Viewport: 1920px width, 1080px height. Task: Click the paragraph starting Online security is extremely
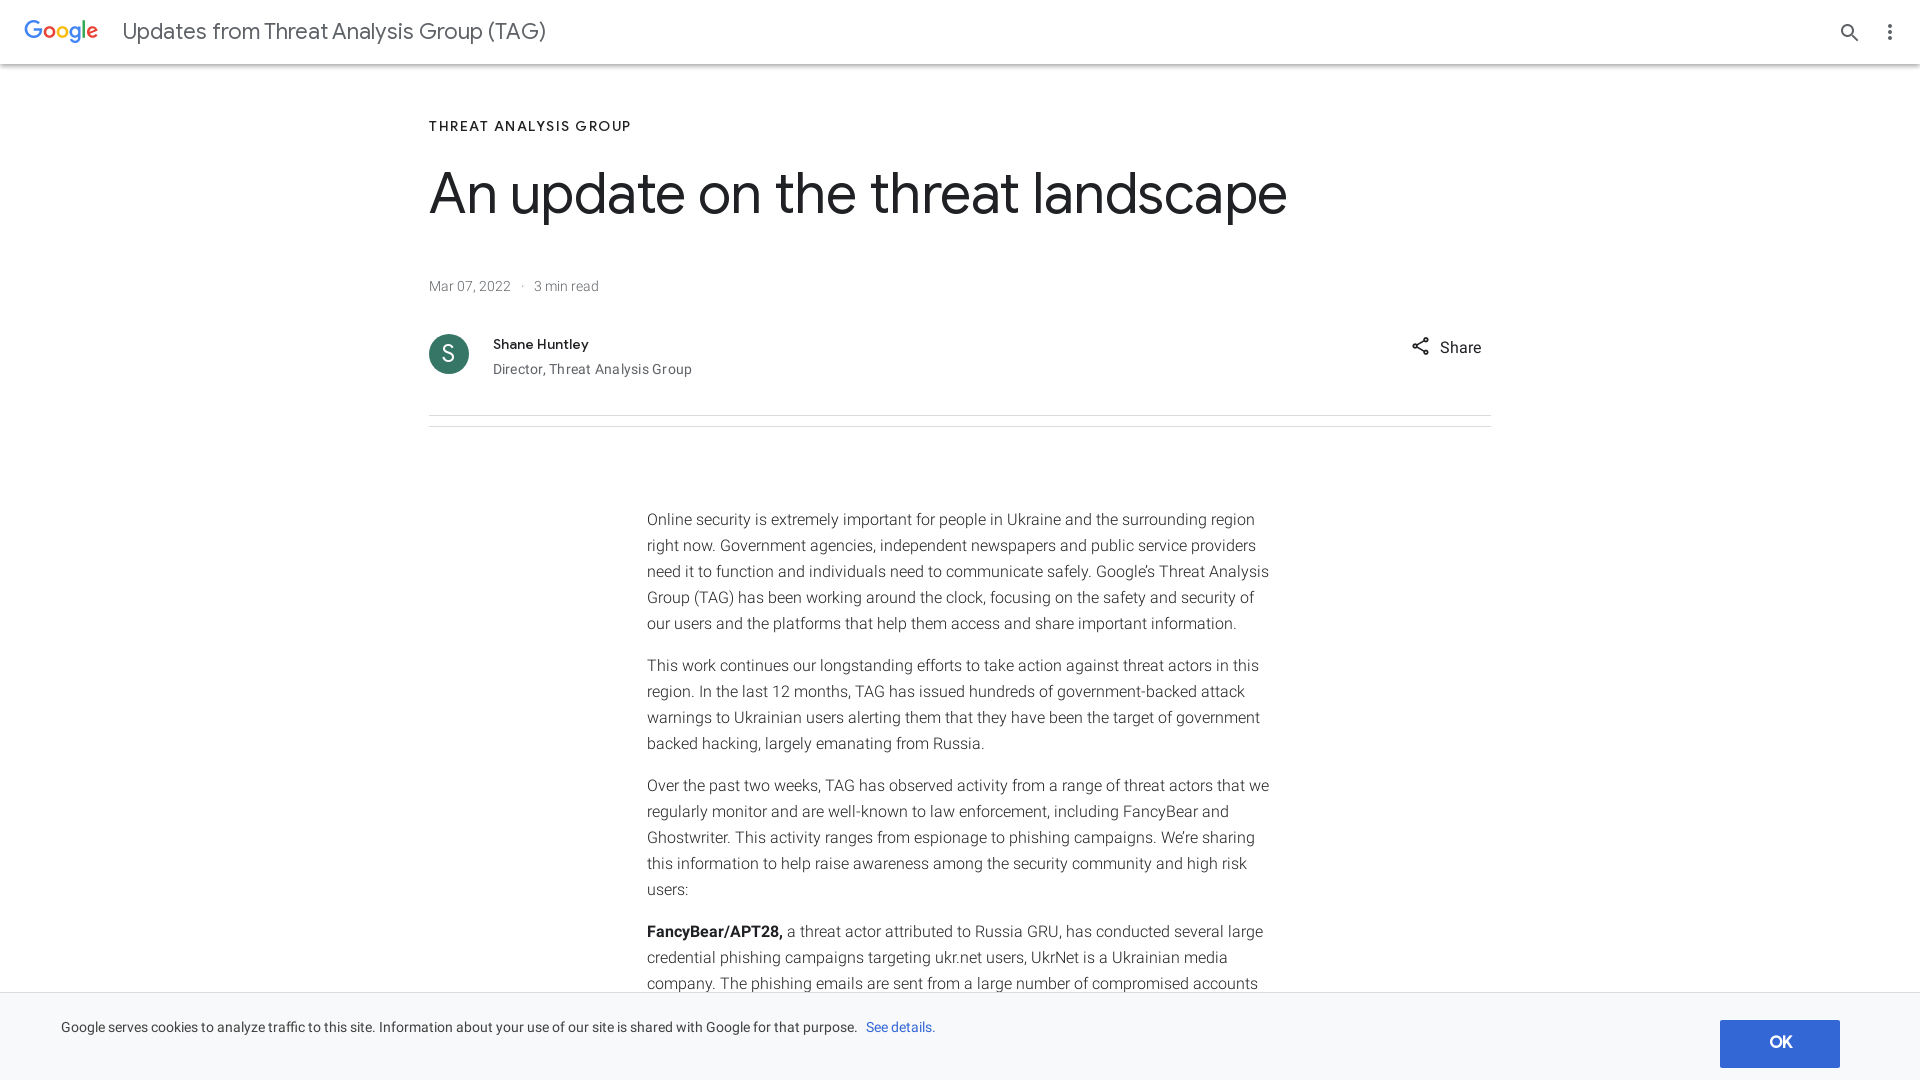(958, 572)
